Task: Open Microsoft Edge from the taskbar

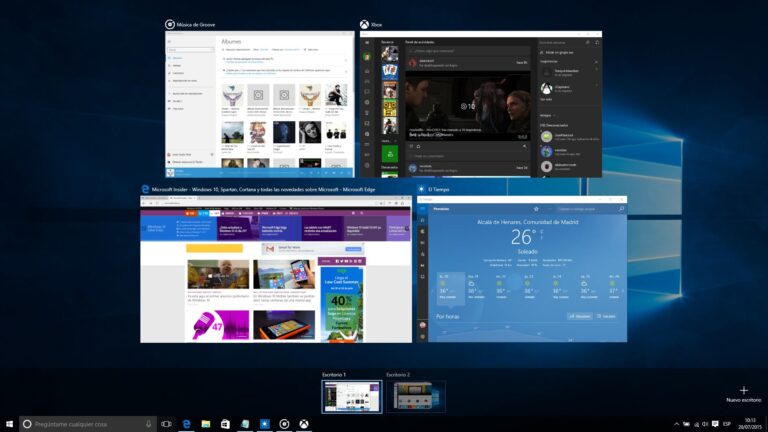Action: click(186, 424)
